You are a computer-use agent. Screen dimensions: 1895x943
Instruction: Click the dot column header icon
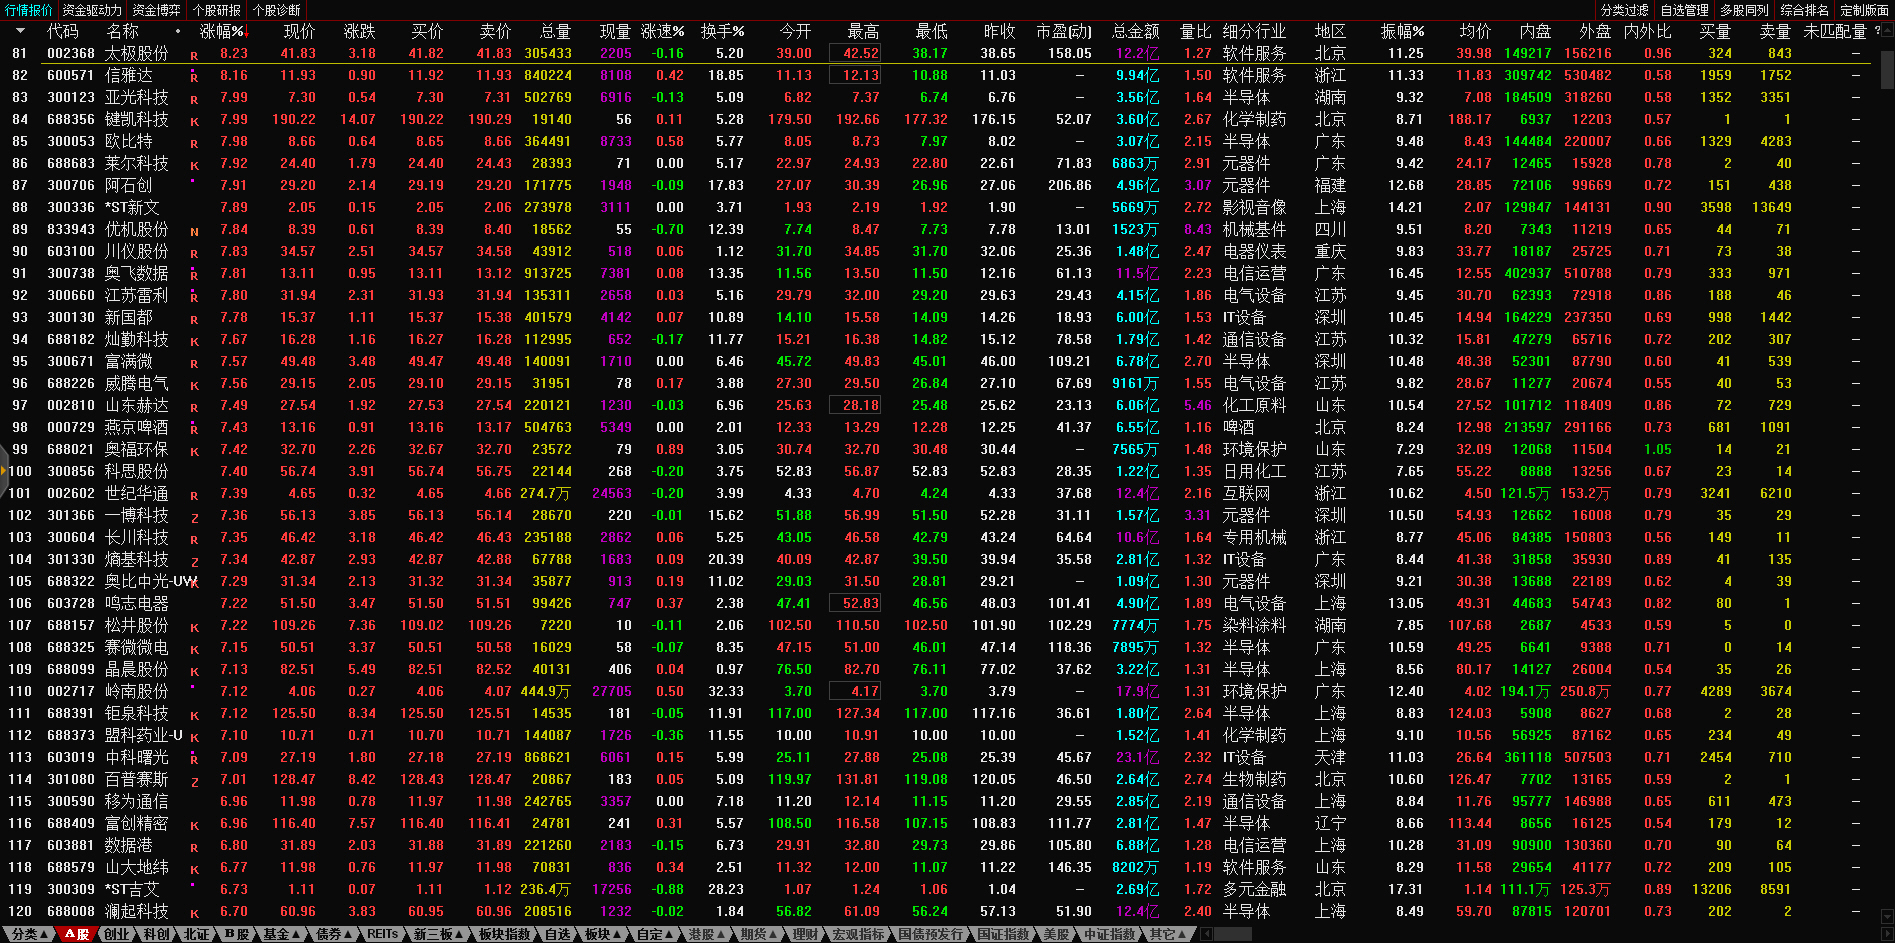(178, 31)
